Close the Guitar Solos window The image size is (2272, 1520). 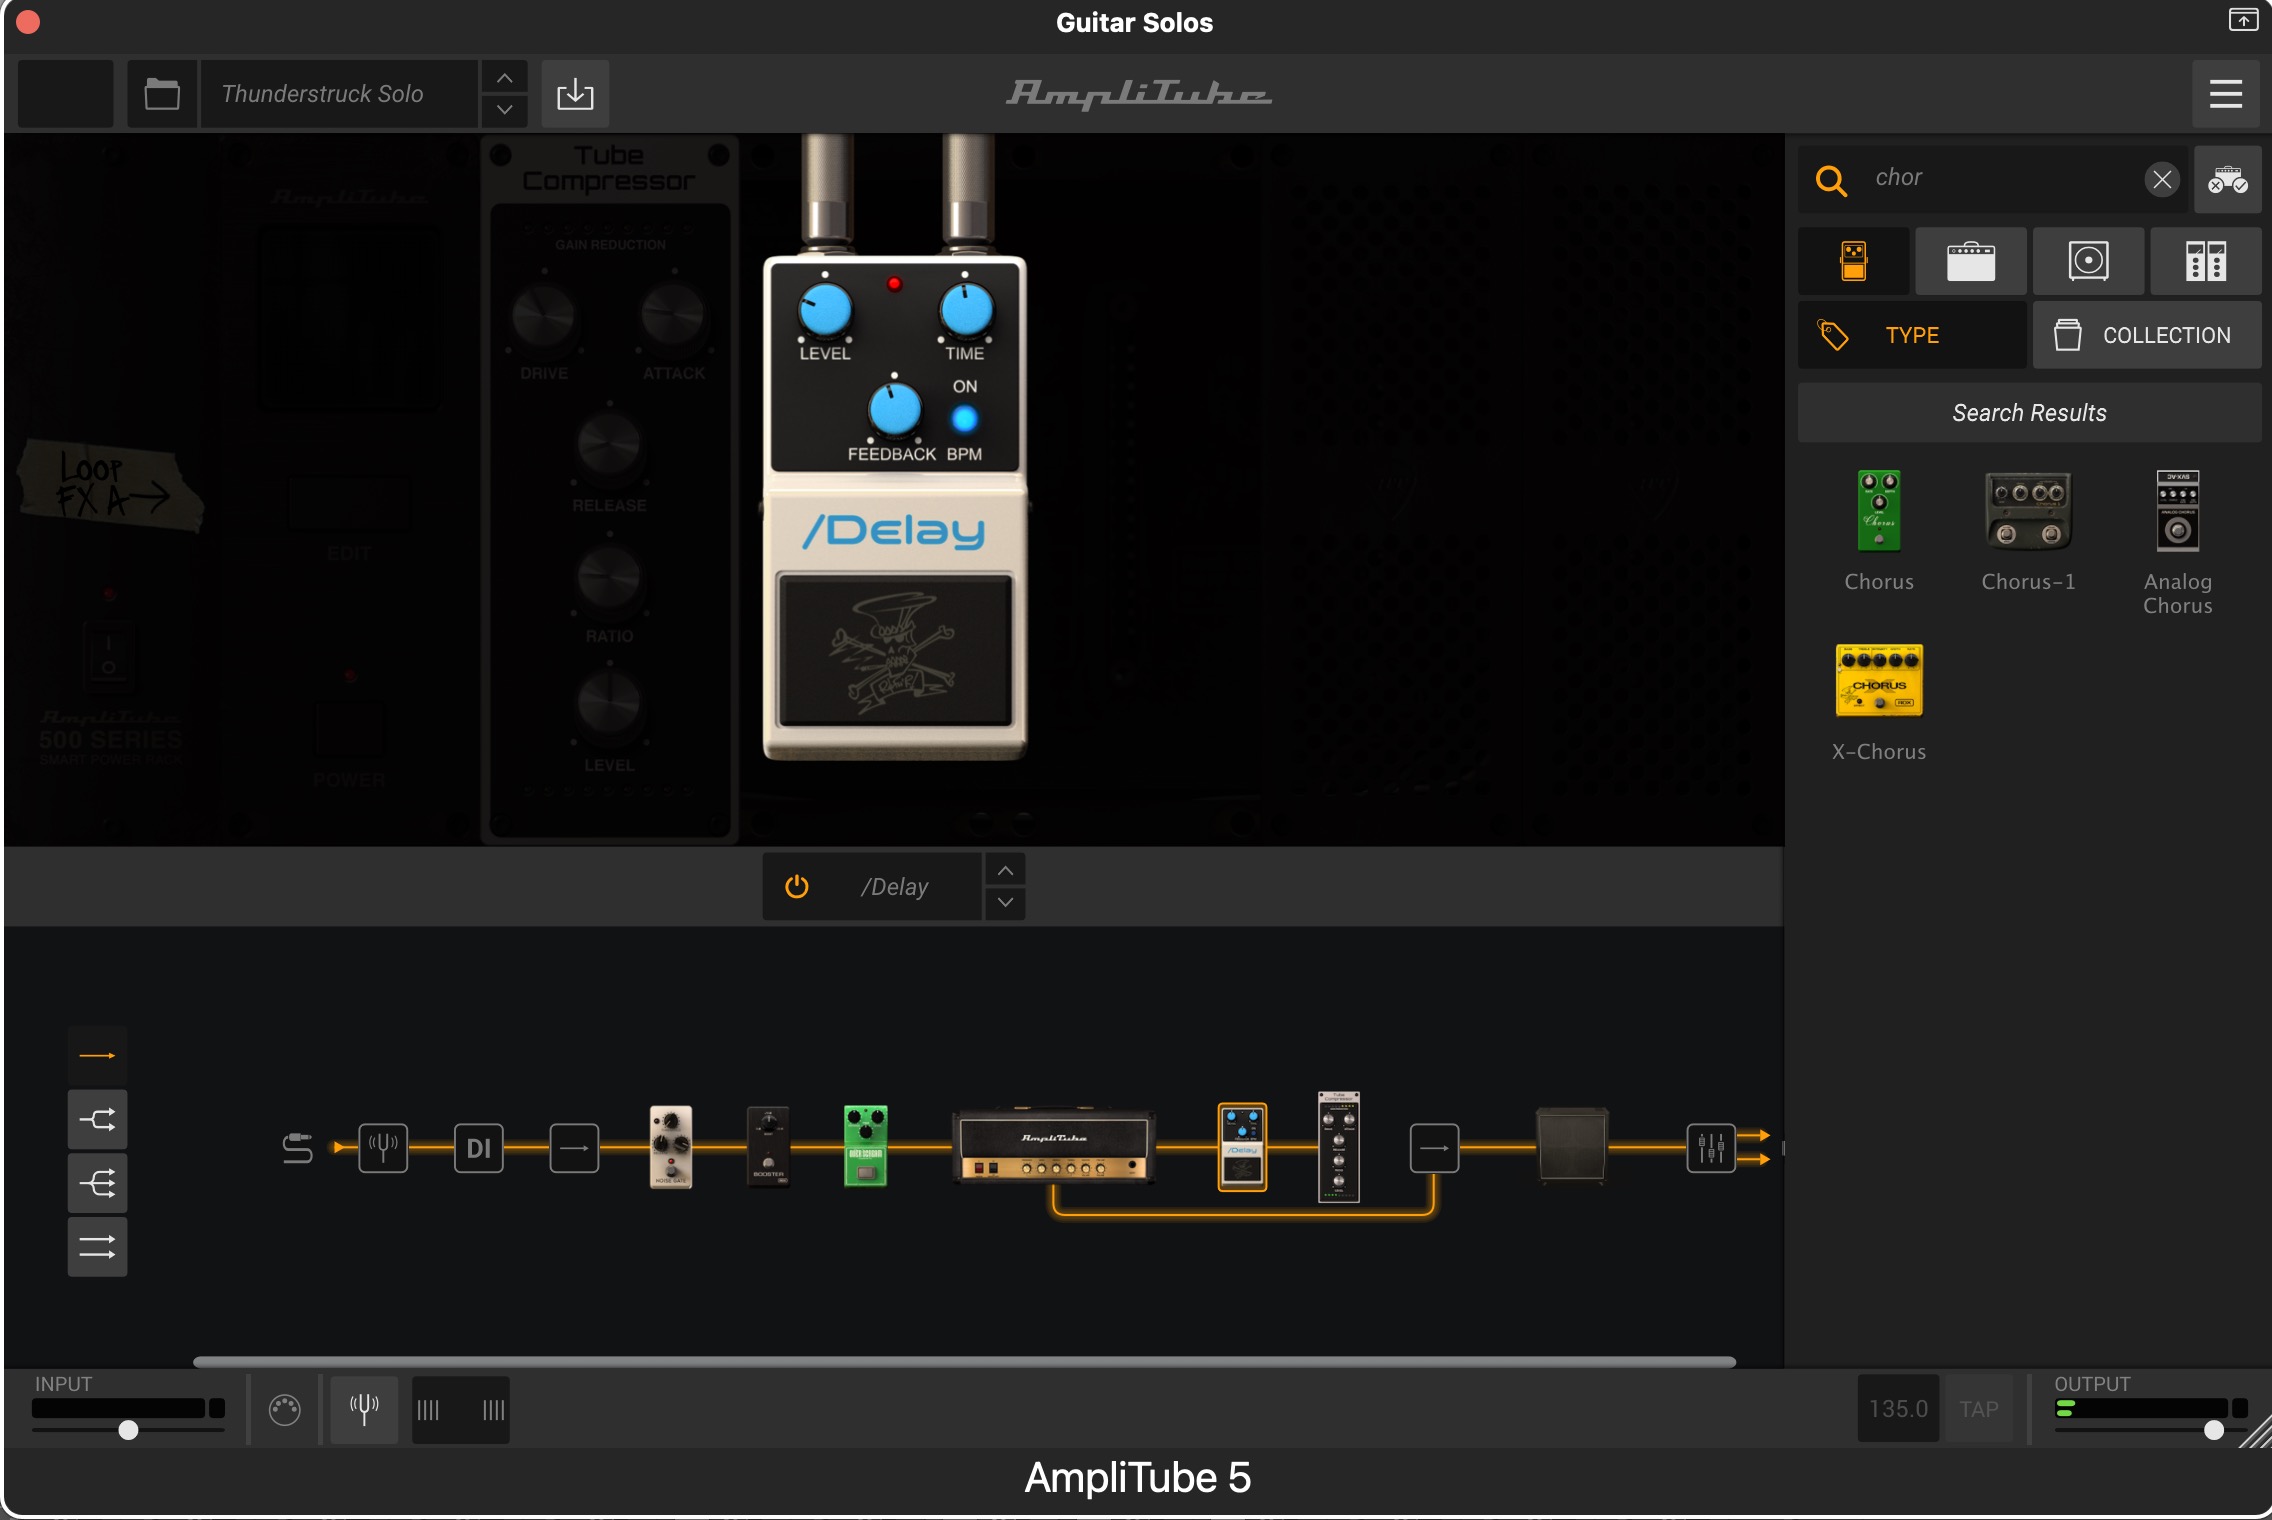coord(28,22)
